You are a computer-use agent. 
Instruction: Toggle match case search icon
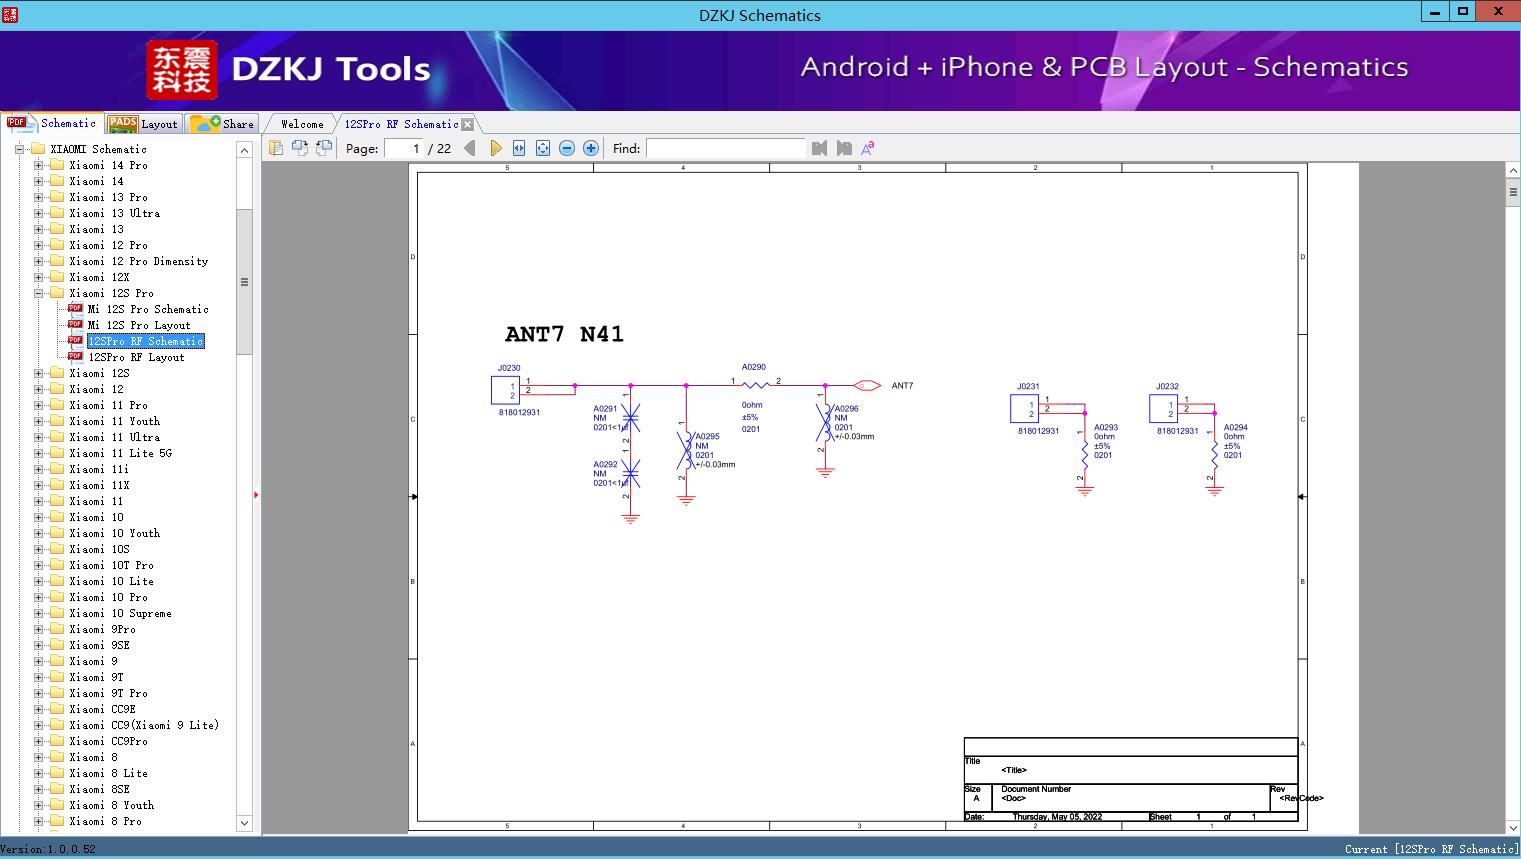(868, 148)
